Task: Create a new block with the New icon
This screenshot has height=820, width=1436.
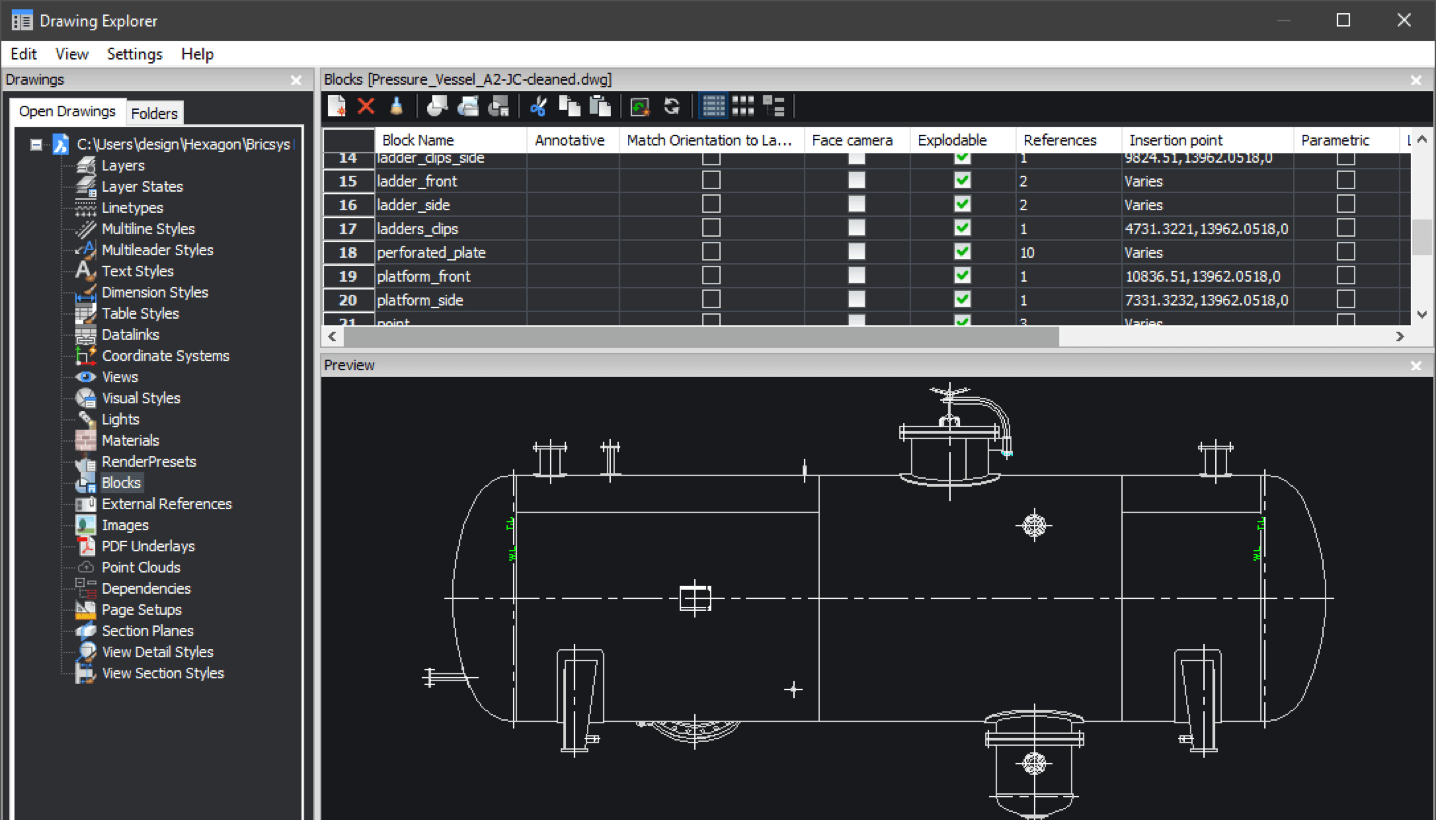Action: click(x=336, y=105)
